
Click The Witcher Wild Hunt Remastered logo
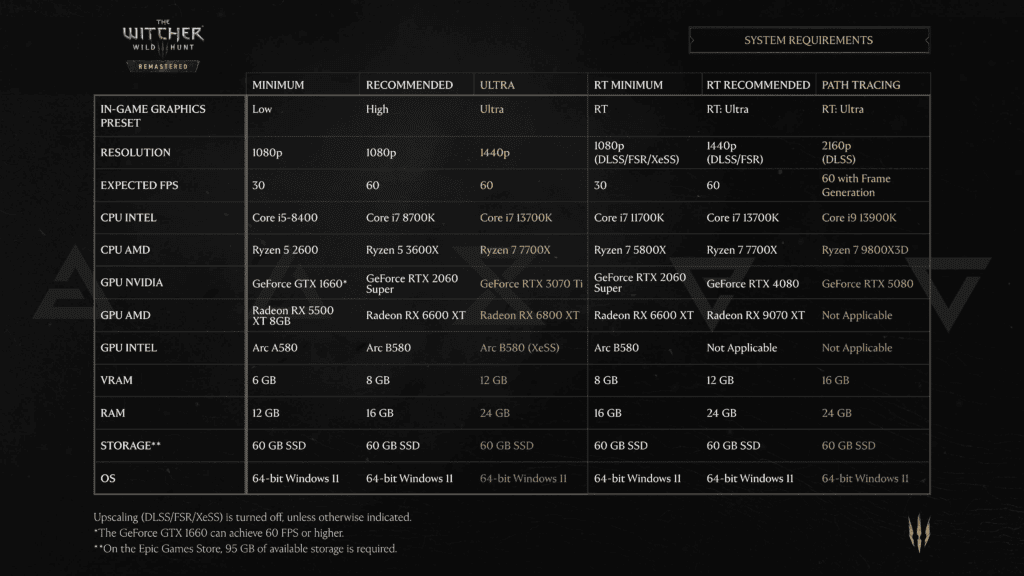(x=163, y=45)
